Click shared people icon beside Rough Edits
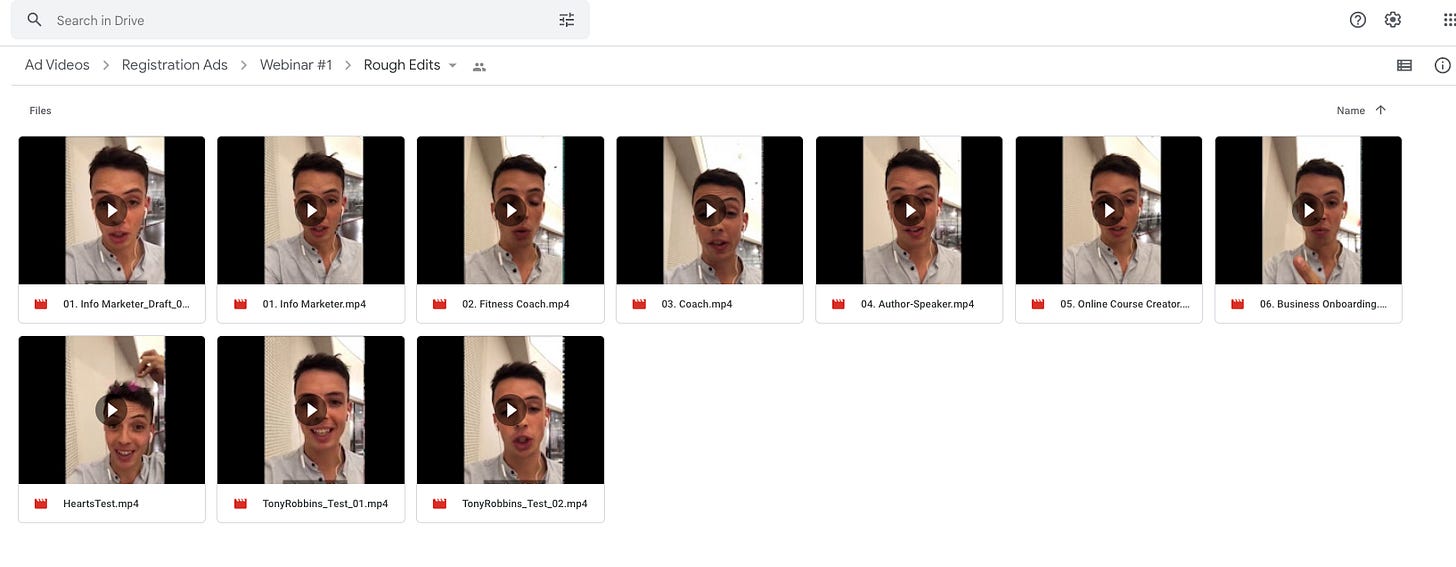Image resolution: width=1456 pixels, height=567 pixels. 479,66
